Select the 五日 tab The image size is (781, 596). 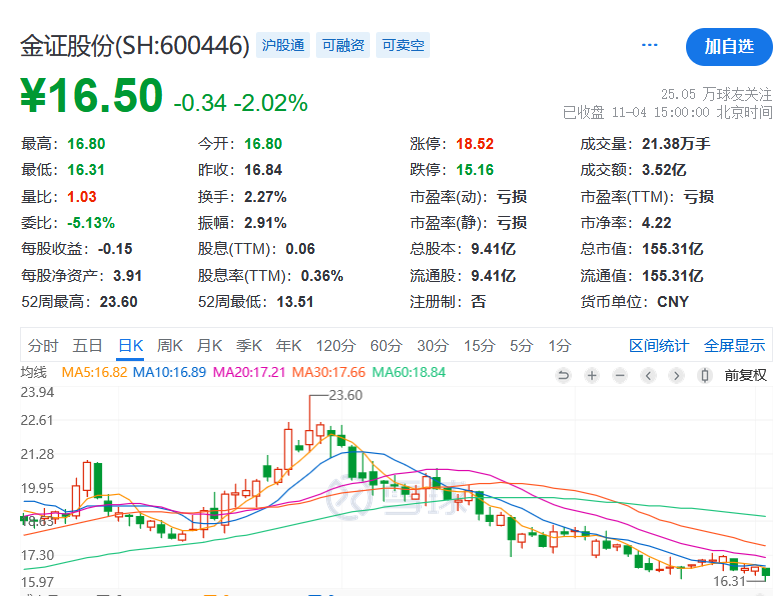[87, 346]
